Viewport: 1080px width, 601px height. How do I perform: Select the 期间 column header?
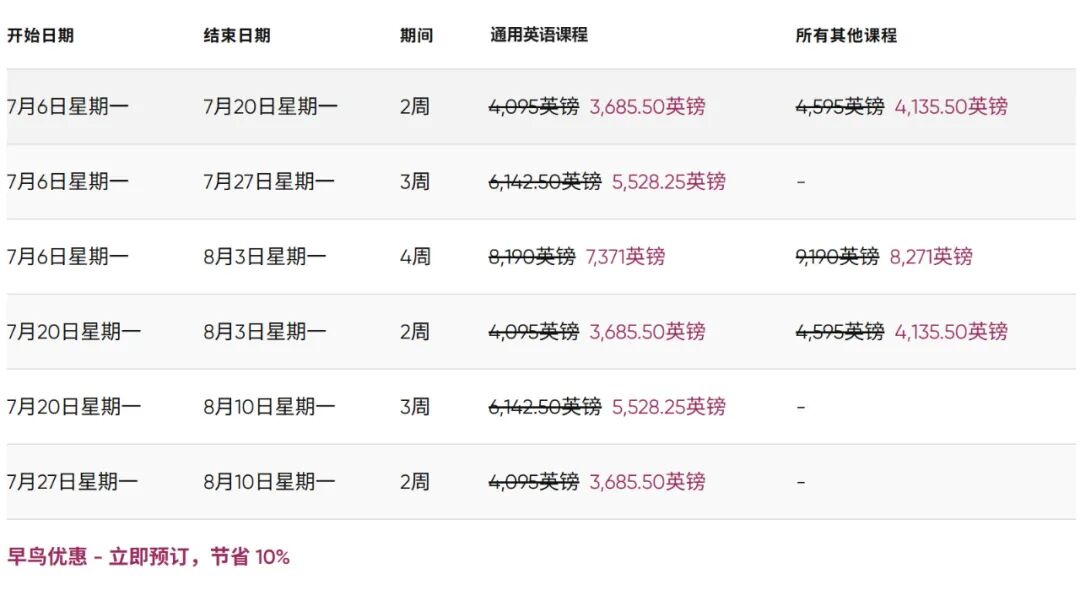coord(416,35)
